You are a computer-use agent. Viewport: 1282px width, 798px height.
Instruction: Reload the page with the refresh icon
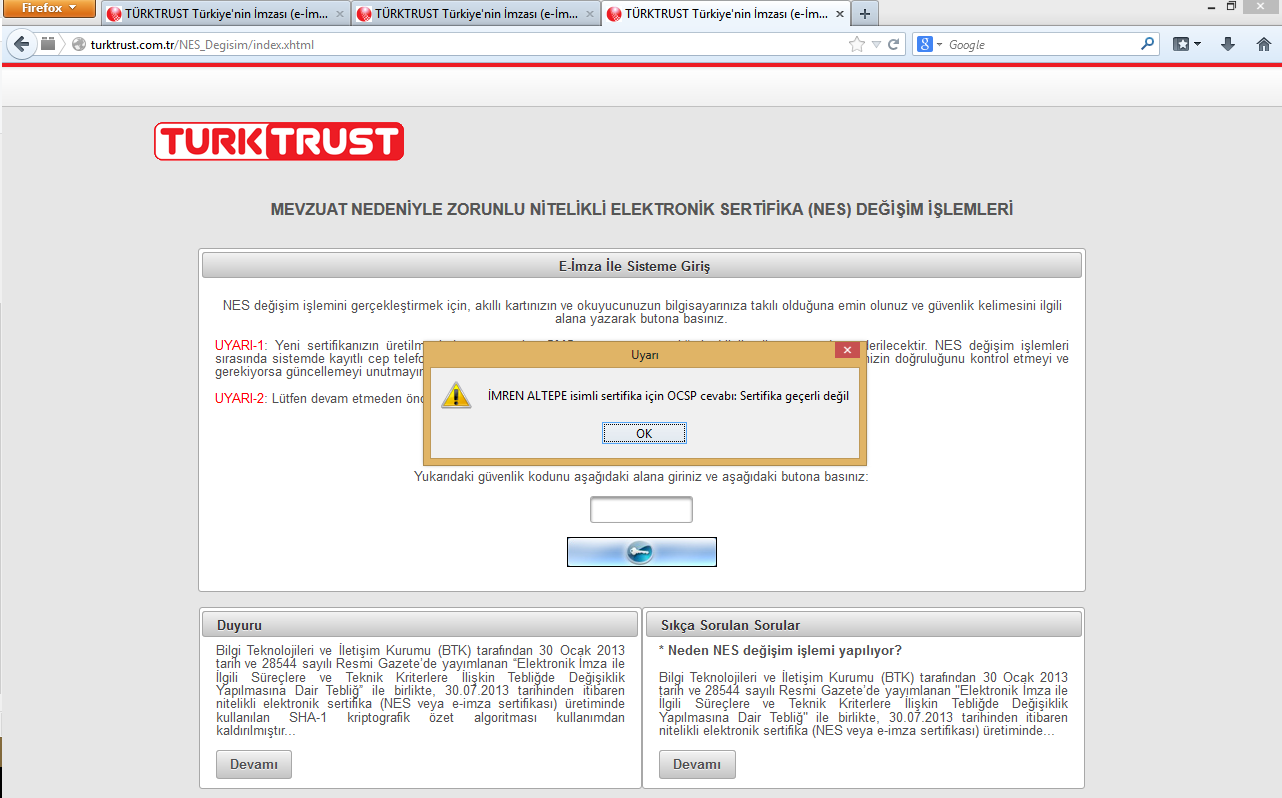[x=894, y=45]
